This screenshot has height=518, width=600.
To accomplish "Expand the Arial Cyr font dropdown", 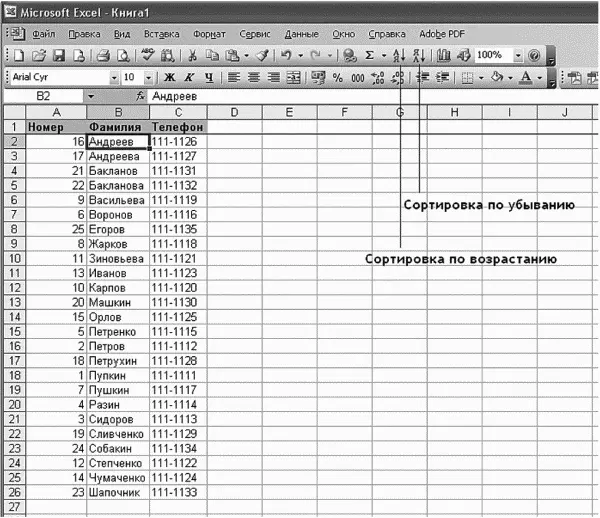I will (114, 78).
